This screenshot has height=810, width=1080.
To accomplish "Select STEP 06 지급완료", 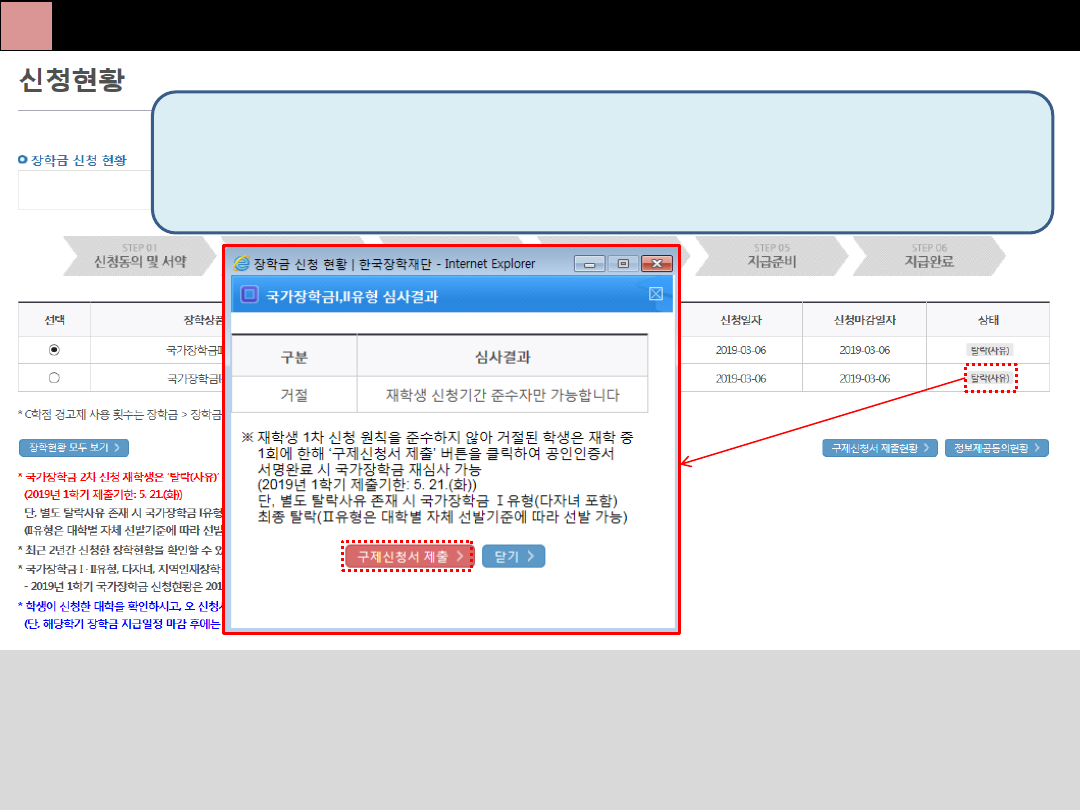I will 928,256.
